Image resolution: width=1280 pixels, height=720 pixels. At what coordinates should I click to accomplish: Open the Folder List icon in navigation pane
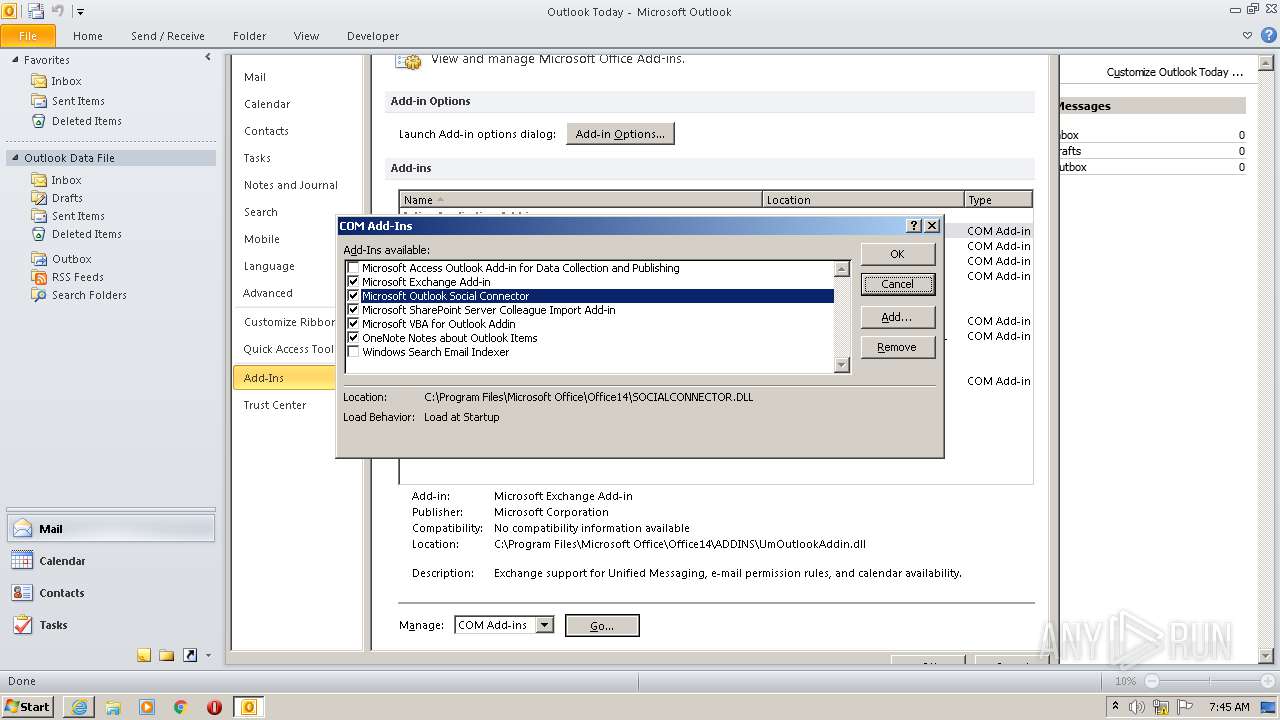click(166, 655)
